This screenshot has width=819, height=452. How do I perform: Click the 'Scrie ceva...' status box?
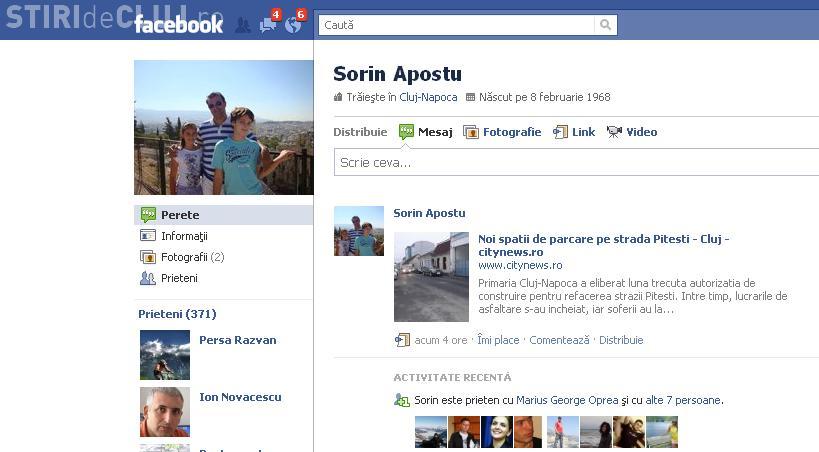pyautogui.click(x=575, y=162)
